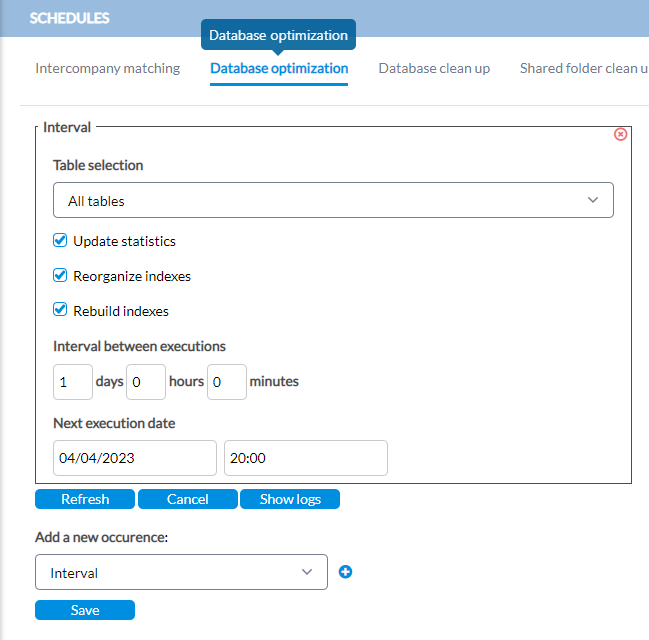The width and height of the screenshot is (649, 640).
Task: Edit the next execution date 04/04/2023 field
Action: pyautogui.click(x=135, y=458)
